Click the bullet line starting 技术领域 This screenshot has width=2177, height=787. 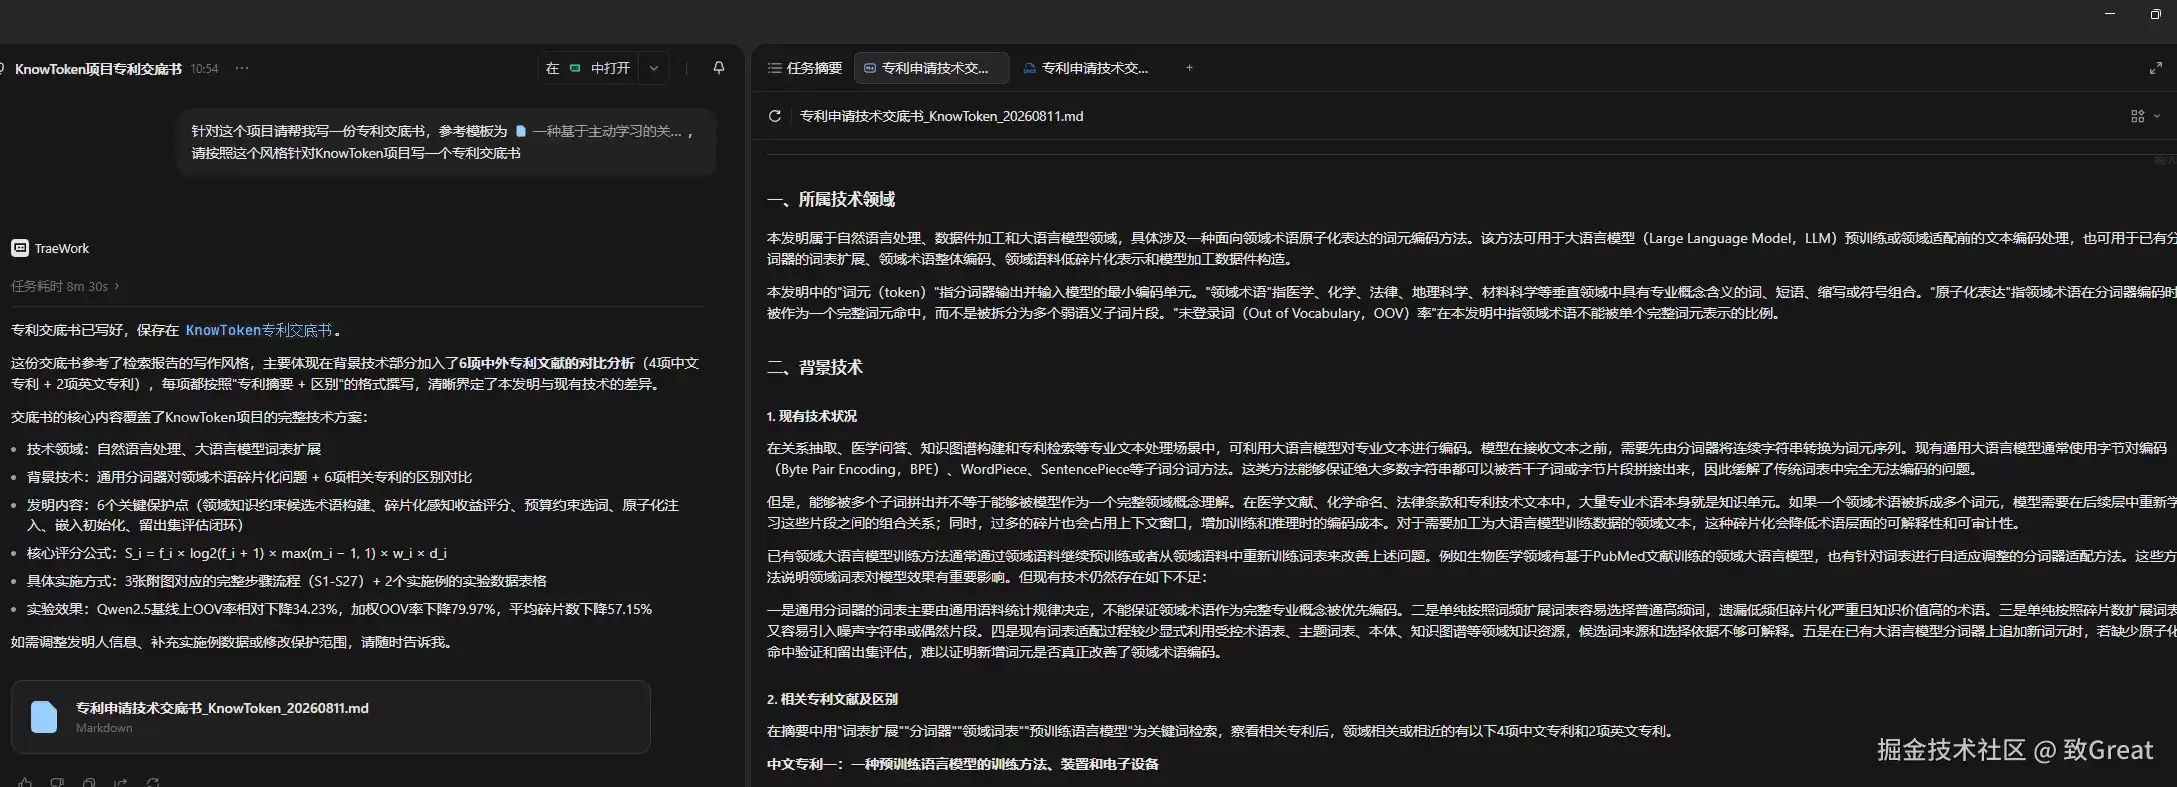point(174,449)
